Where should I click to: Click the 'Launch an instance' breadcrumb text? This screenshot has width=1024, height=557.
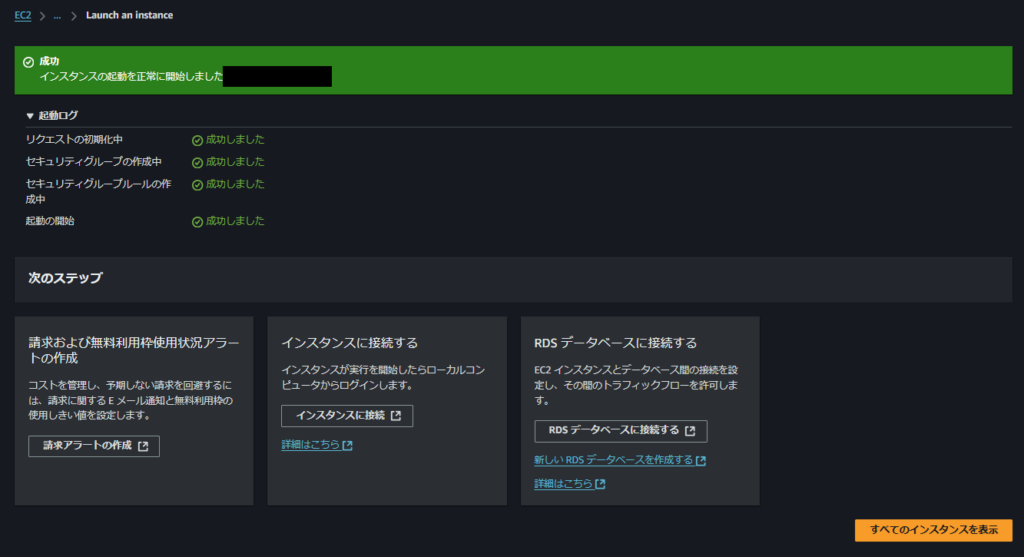[x=129, y=16]
